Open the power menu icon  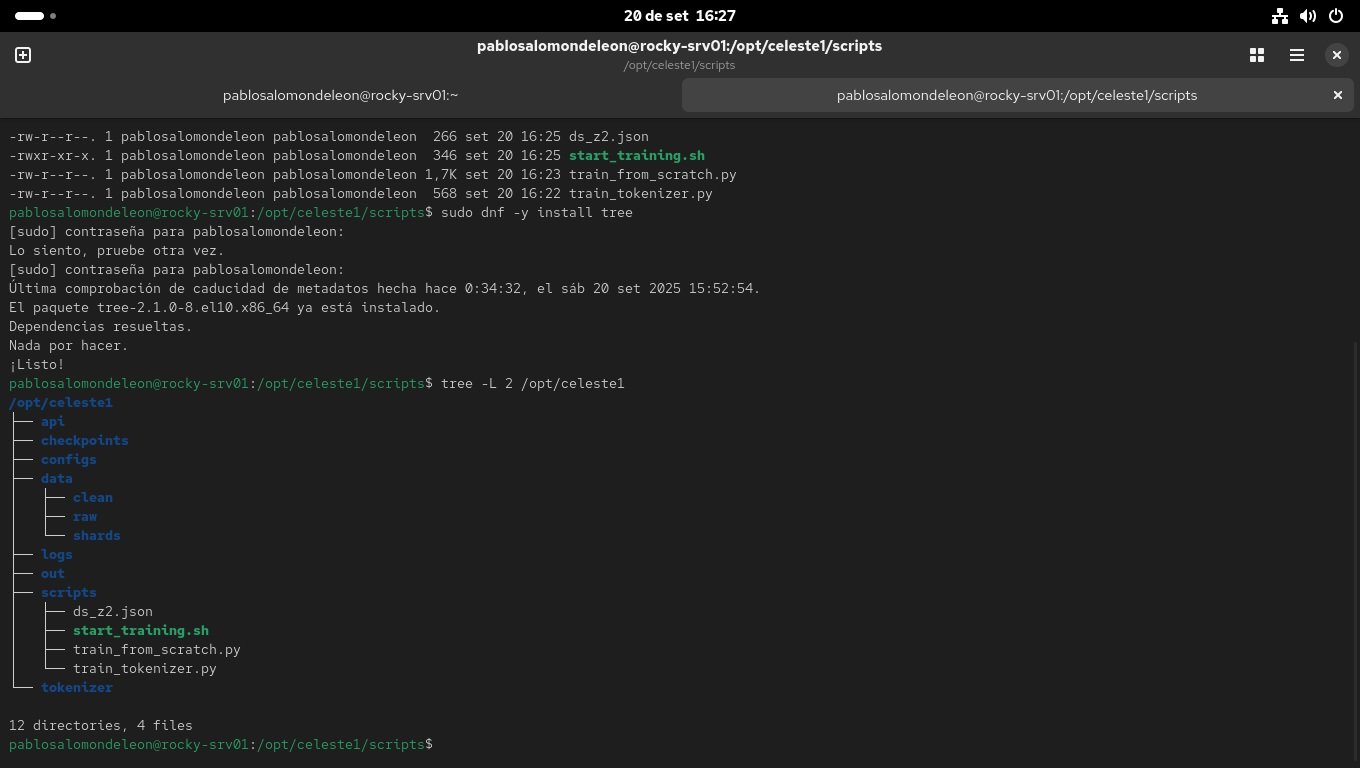tap(1336, 16)
